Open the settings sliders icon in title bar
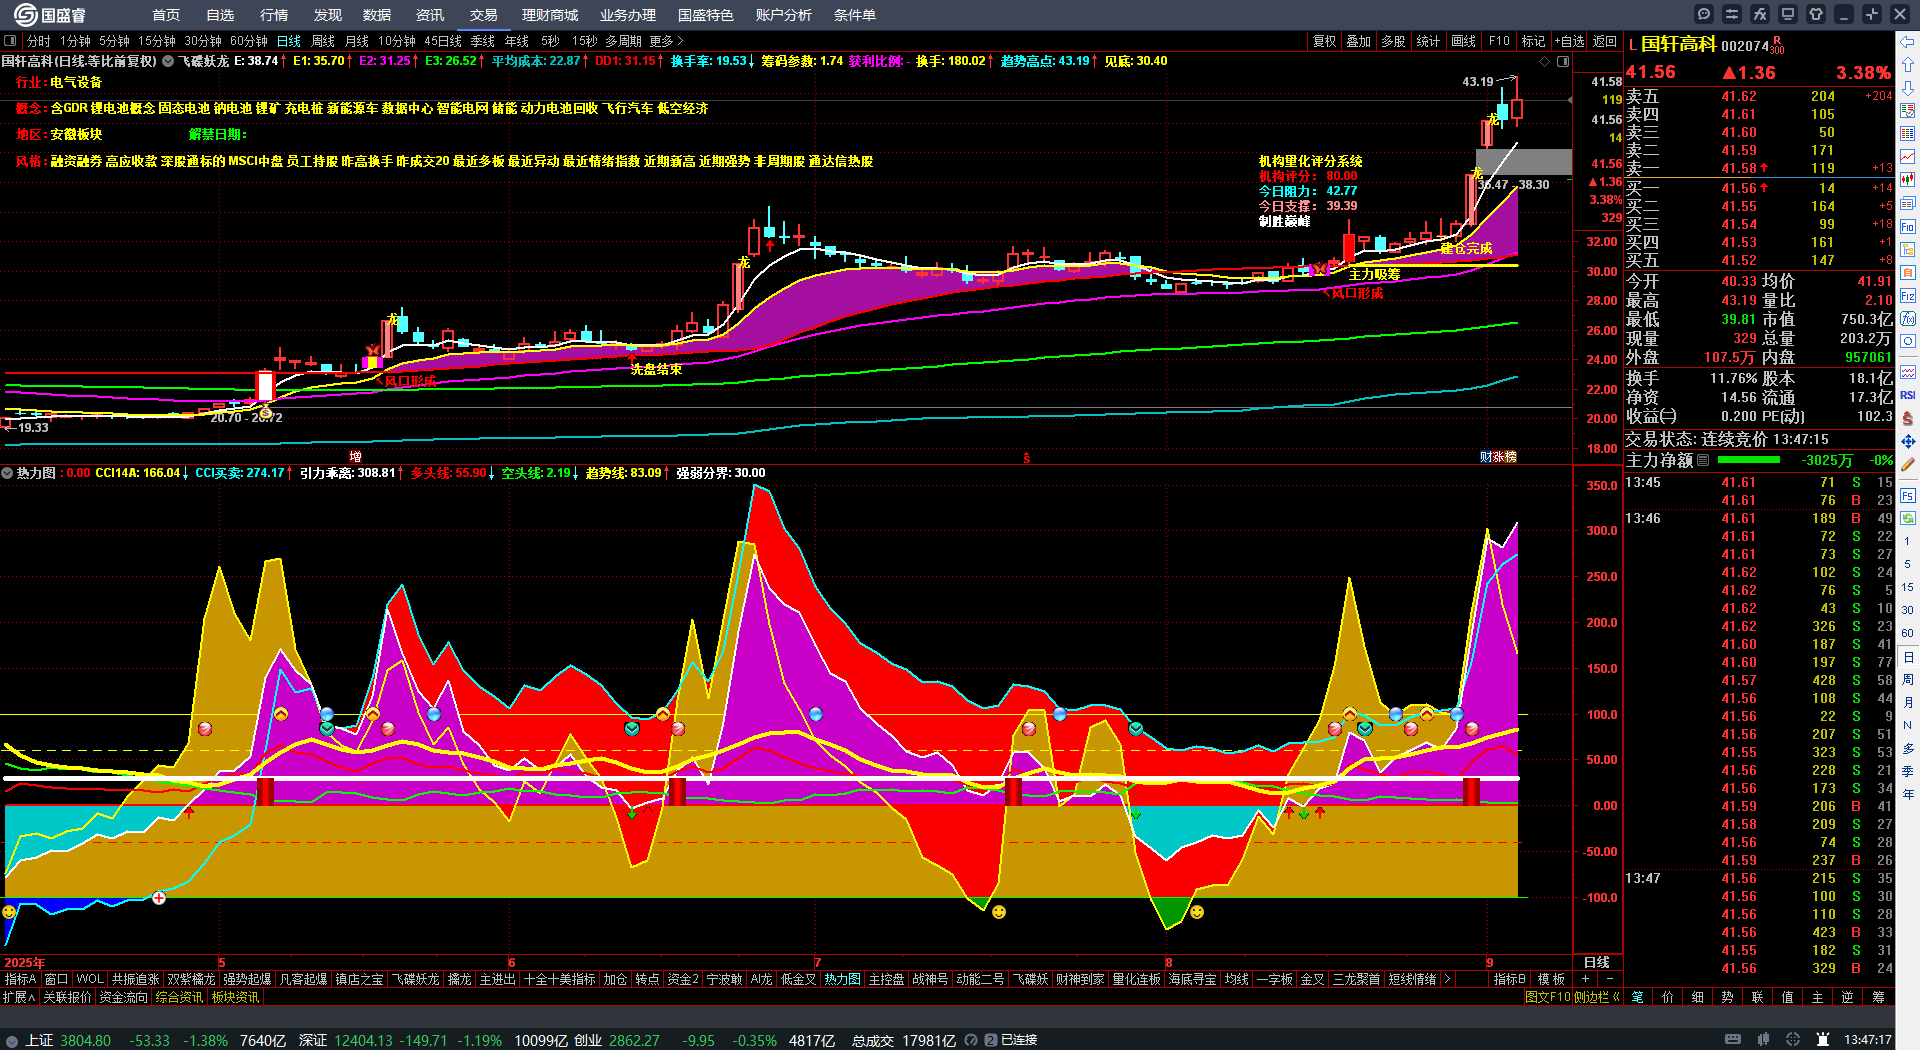This screenshot has height=1050, width=1920. tap(1732, 14)
